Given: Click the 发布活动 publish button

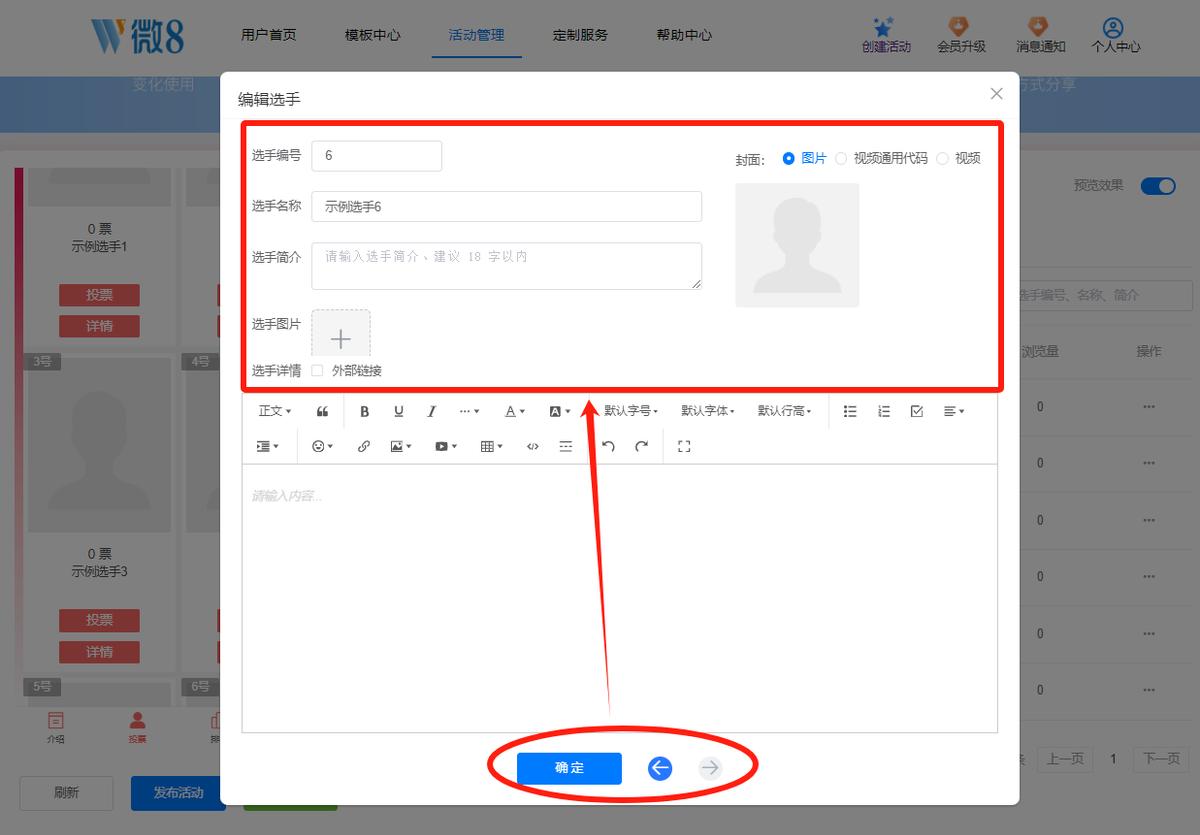Looking at the screenshot, I should pyautogui.click(x=178, y=793).
